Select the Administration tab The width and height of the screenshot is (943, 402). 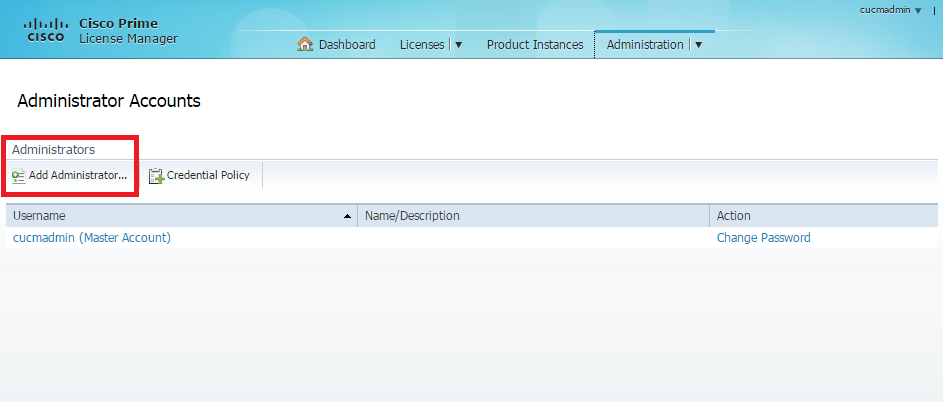click(x=645, y=45)
